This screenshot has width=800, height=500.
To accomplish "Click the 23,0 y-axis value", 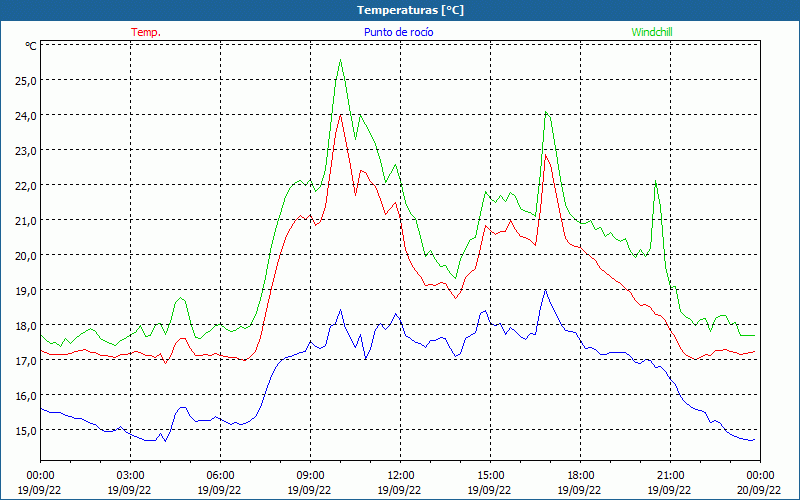I will [27, 151].
